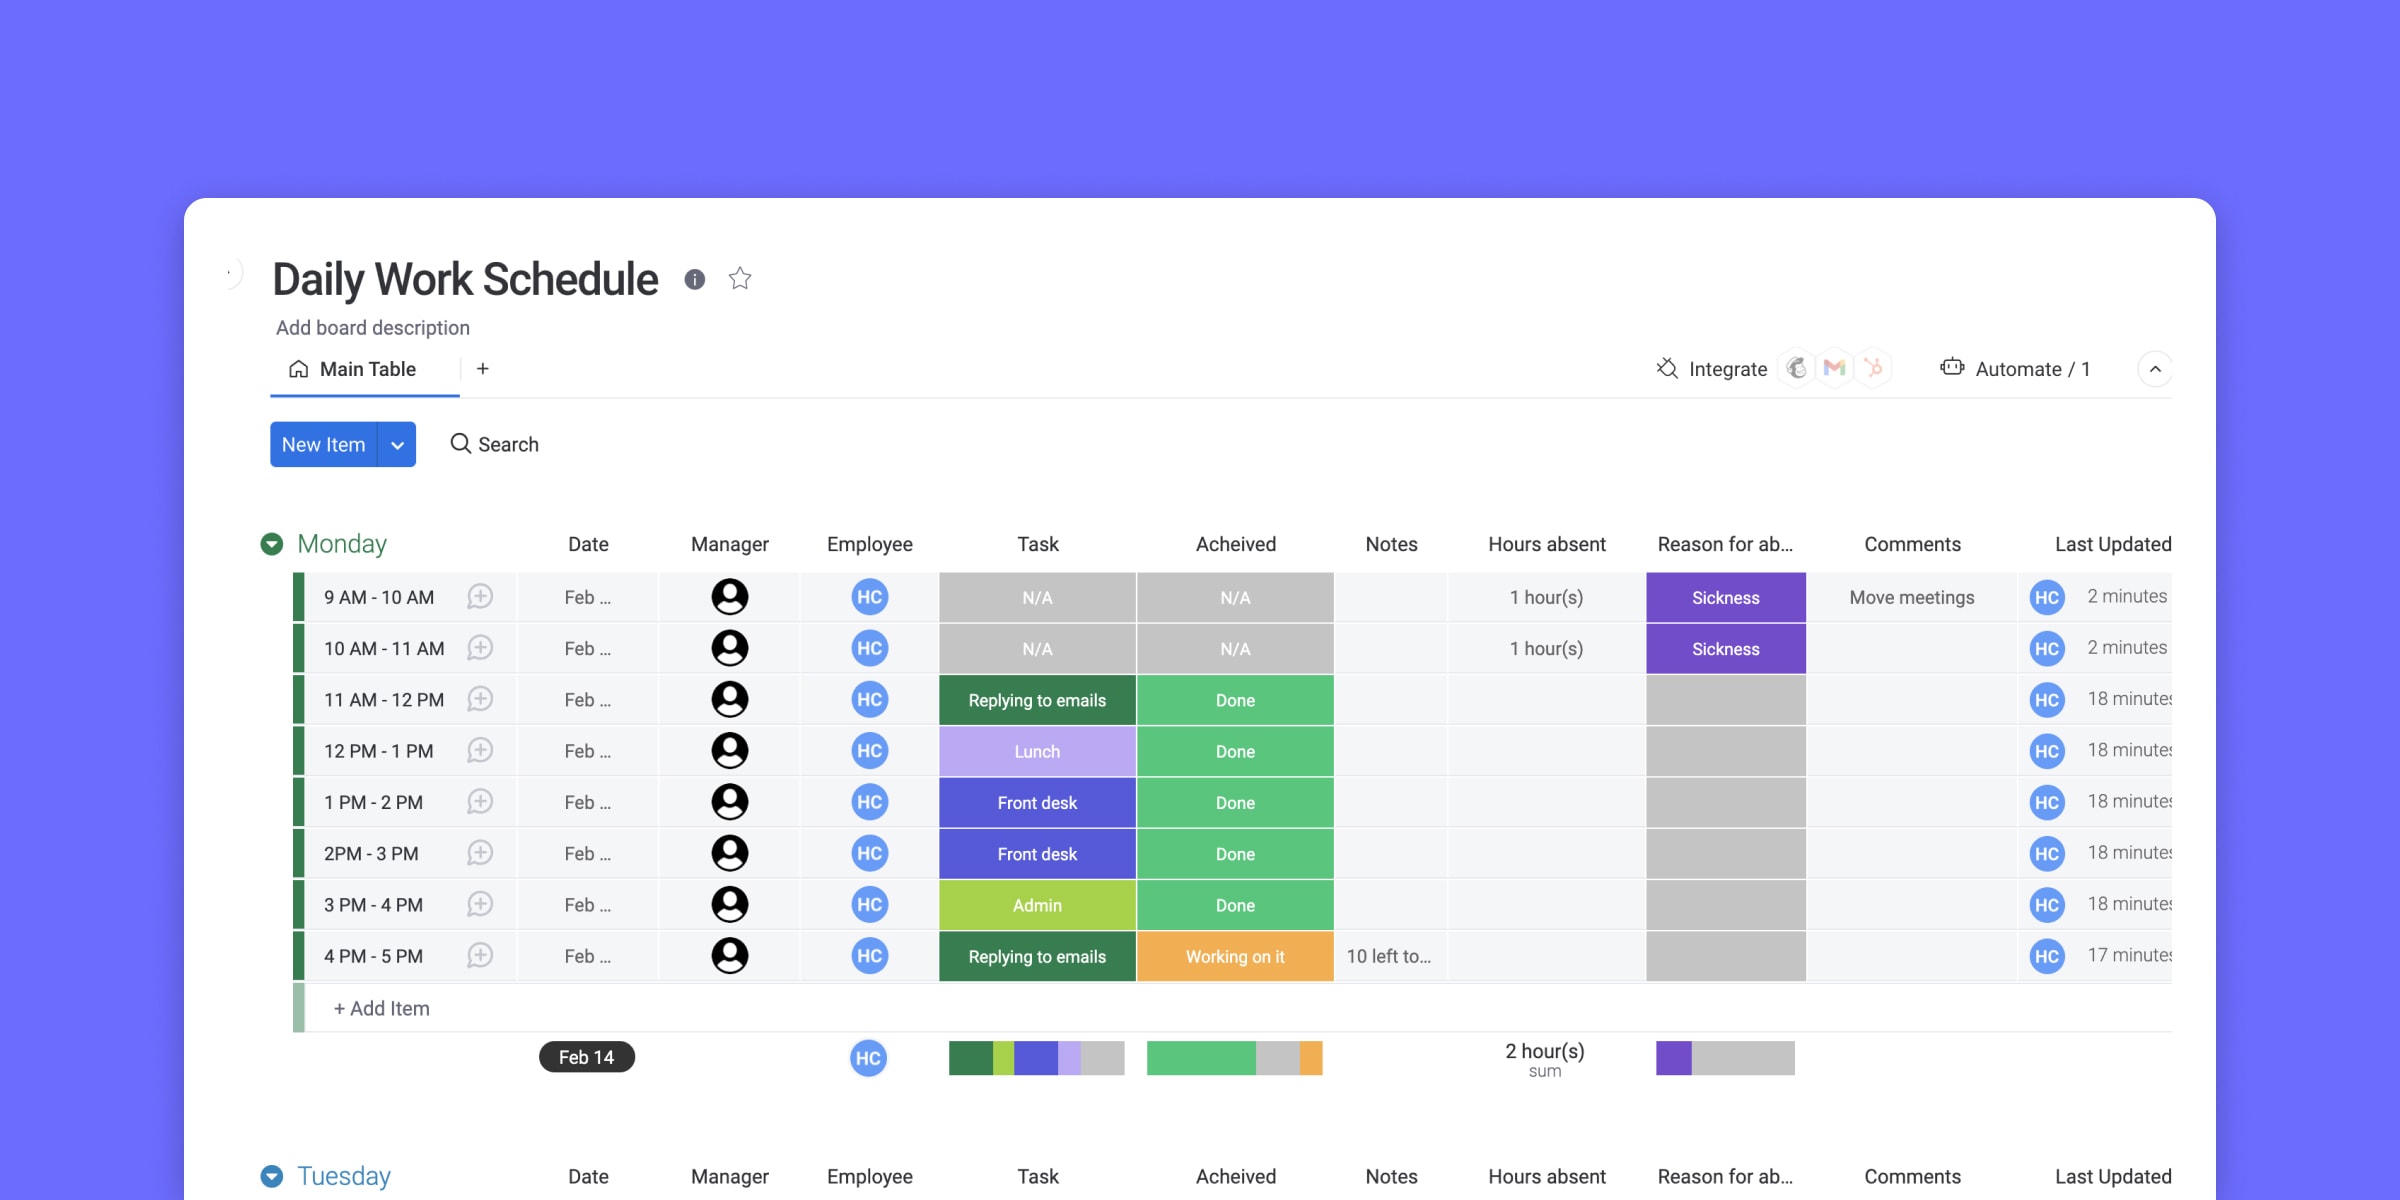The height and width of the screenshot is (1200, 2400).
Task: Select the New Item button
Action: [323, 444]
